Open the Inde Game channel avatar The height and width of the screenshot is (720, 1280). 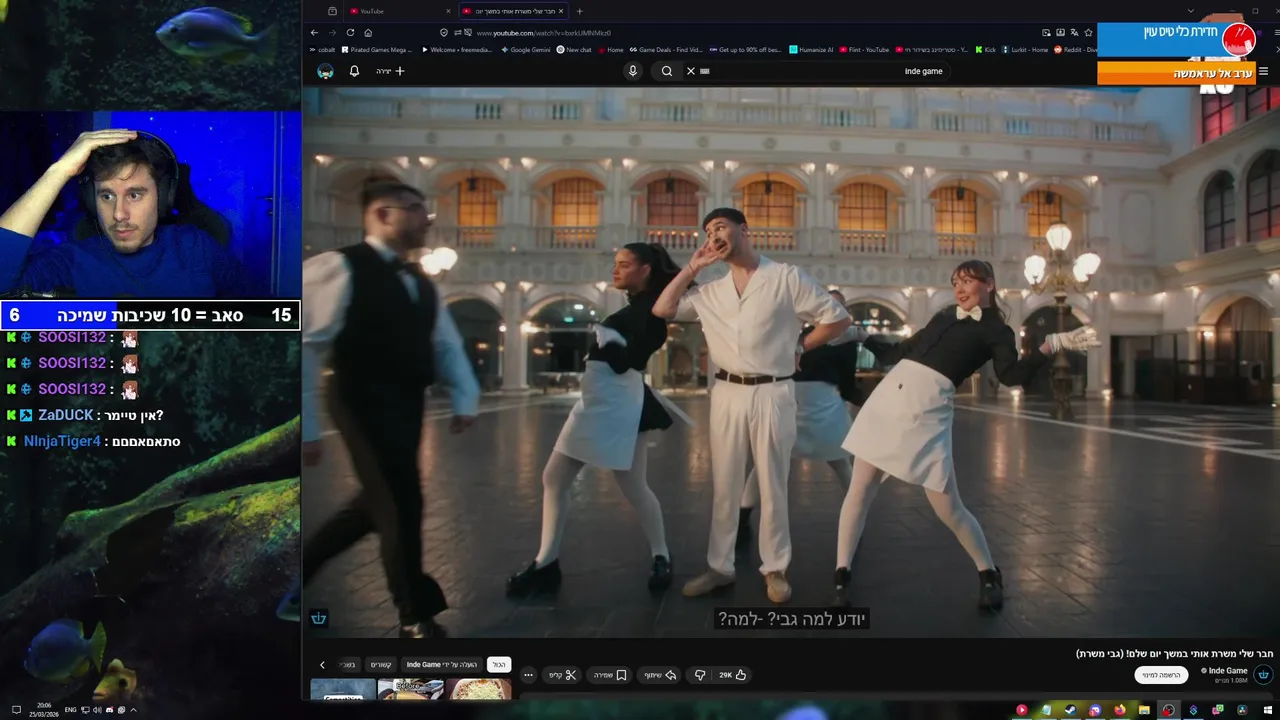[1263, 675]
